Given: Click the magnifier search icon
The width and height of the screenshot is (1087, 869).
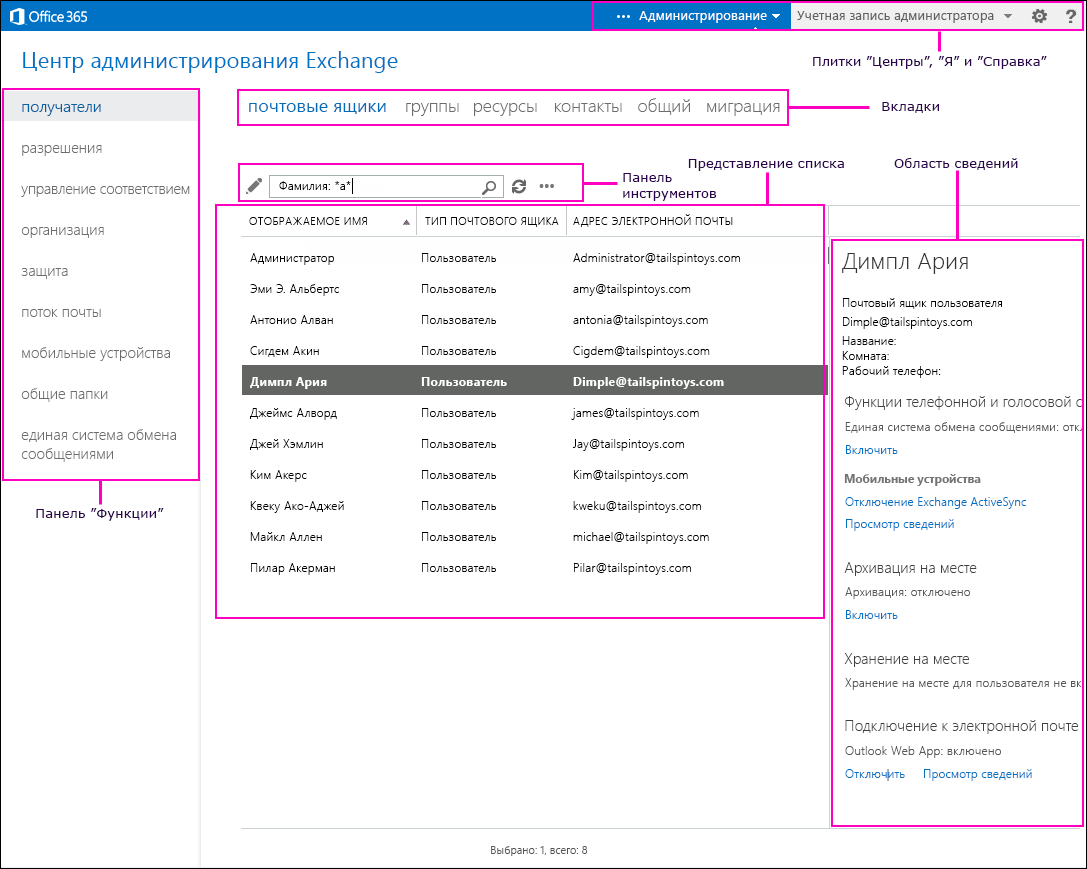Looking at the screenshot, I should pyautogui.click(x=489, y=186).
